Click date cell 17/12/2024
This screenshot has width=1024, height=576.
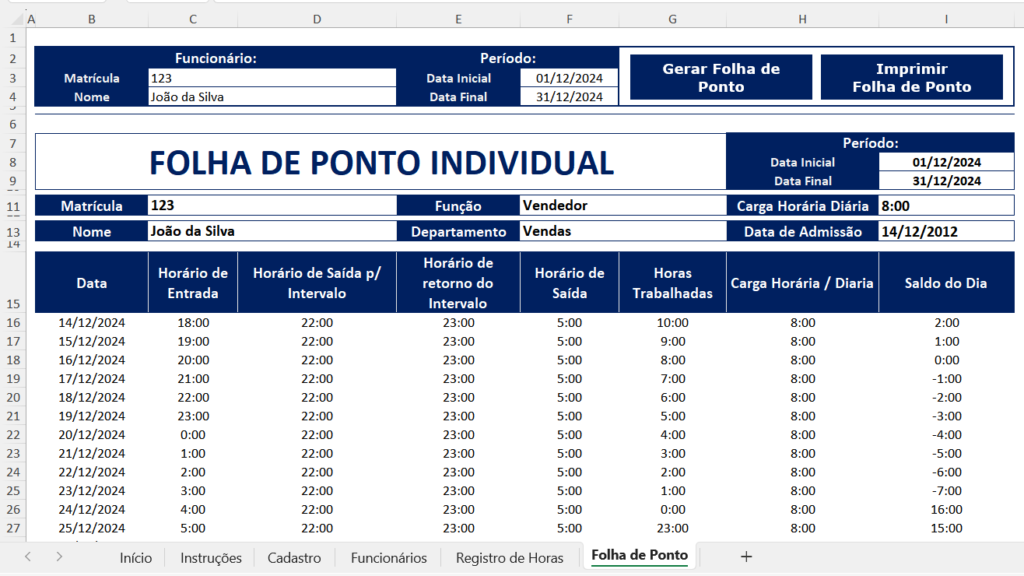tap(91, 379)
